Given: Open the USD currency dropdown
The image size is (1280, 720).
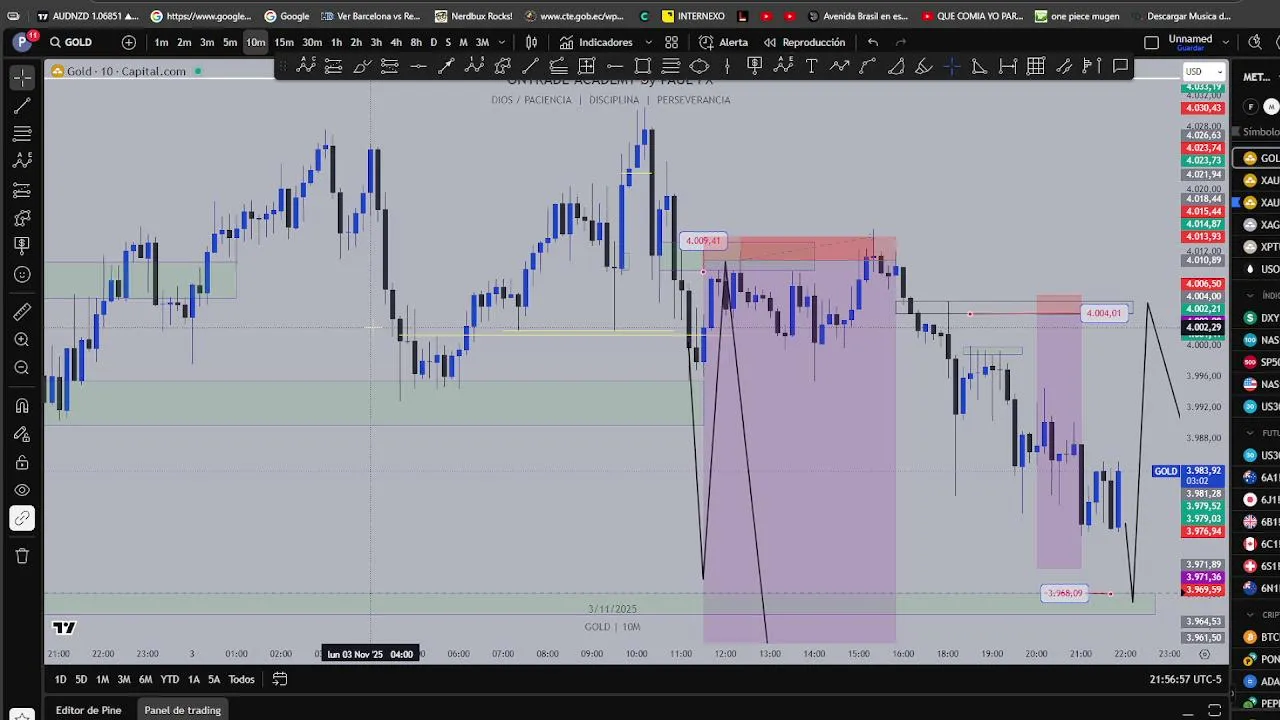Looking at the screenshot, I should 1203,72.
